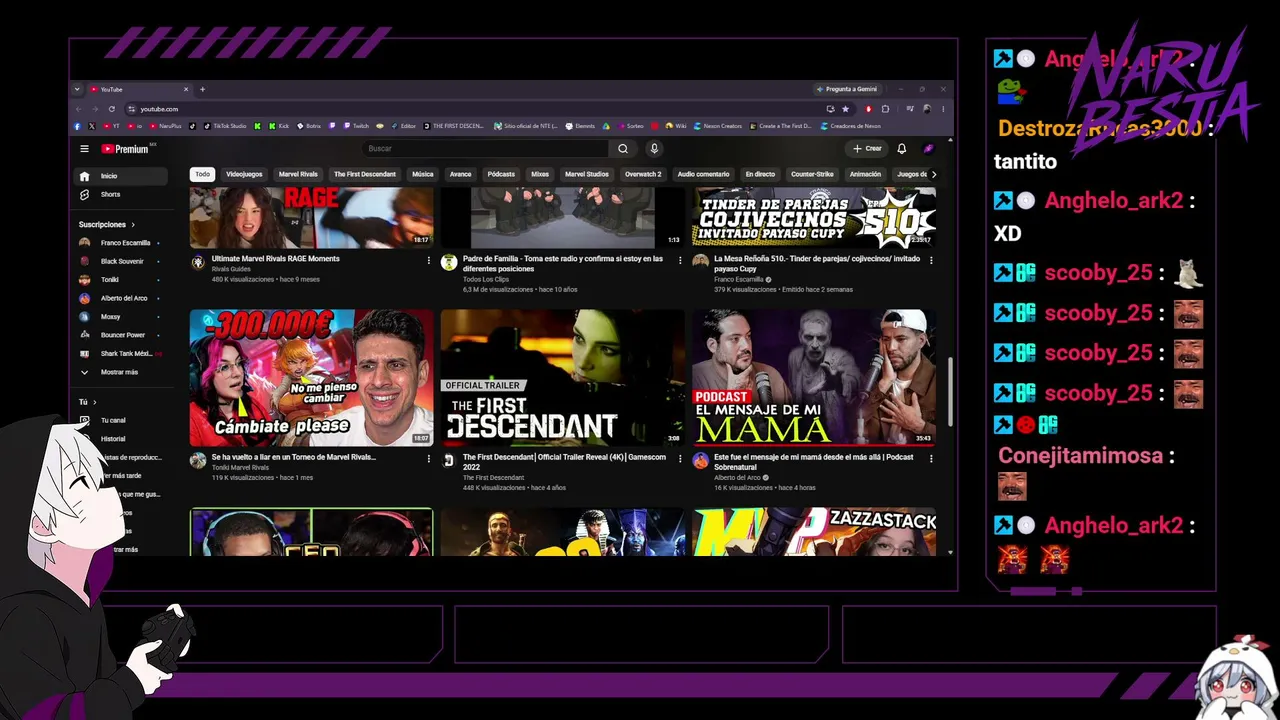
Task: Select the Videojuegos filter chip
Action: (x=244, y=174)
